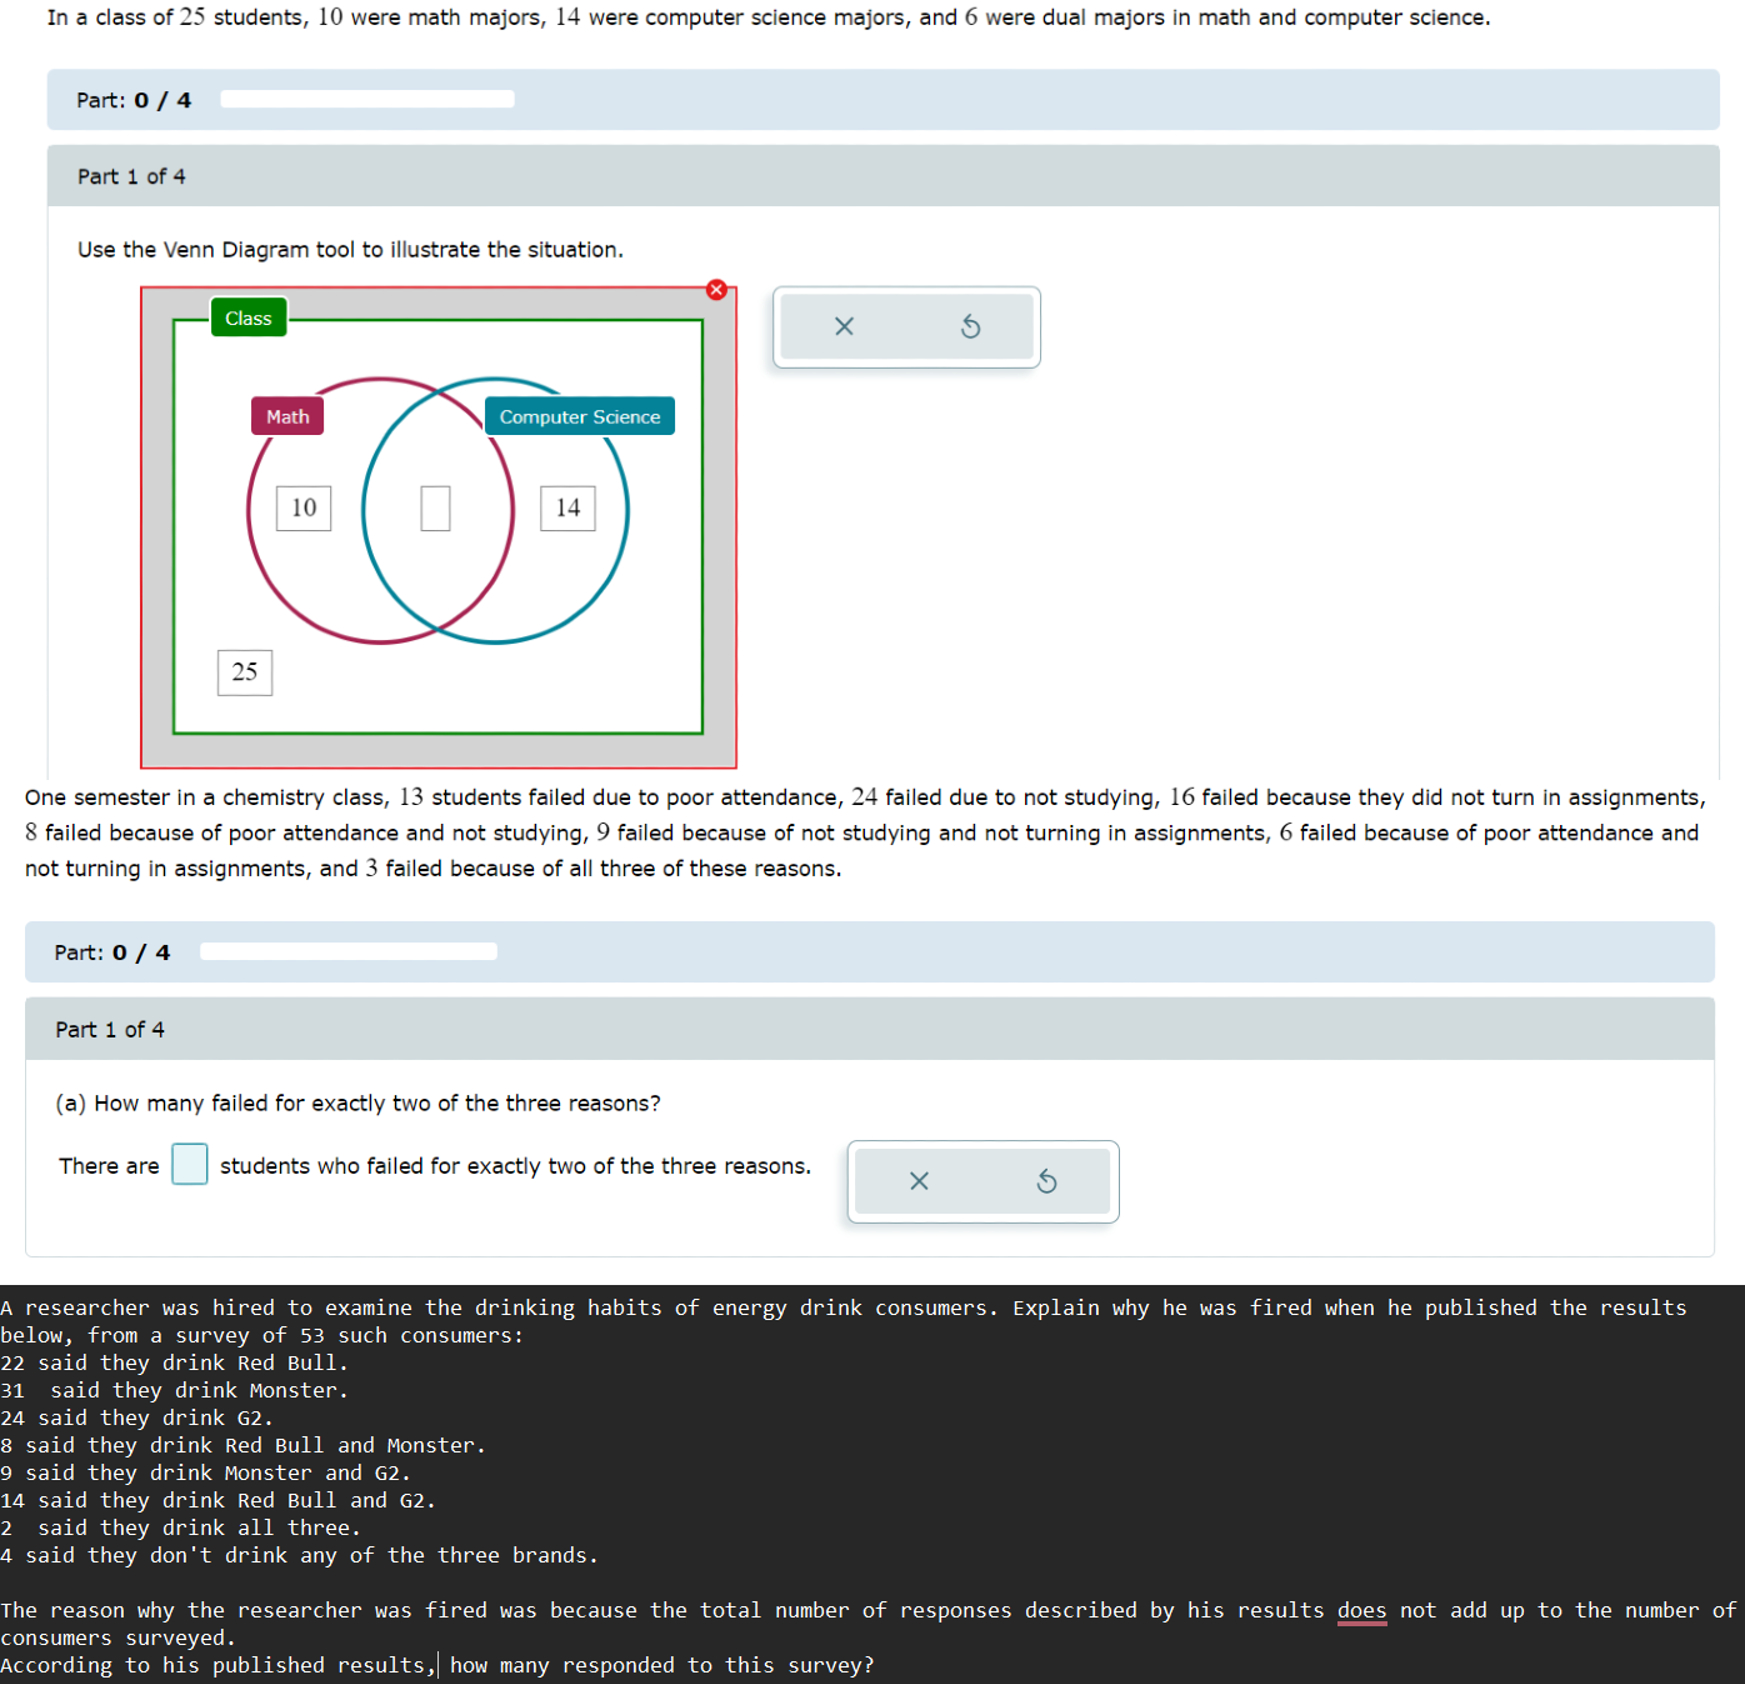This screenshot has width=1745, height=1684.
Task: Clear the chemistry answer with X icon
Action: pyautogui.click(x=919, y=1181)
